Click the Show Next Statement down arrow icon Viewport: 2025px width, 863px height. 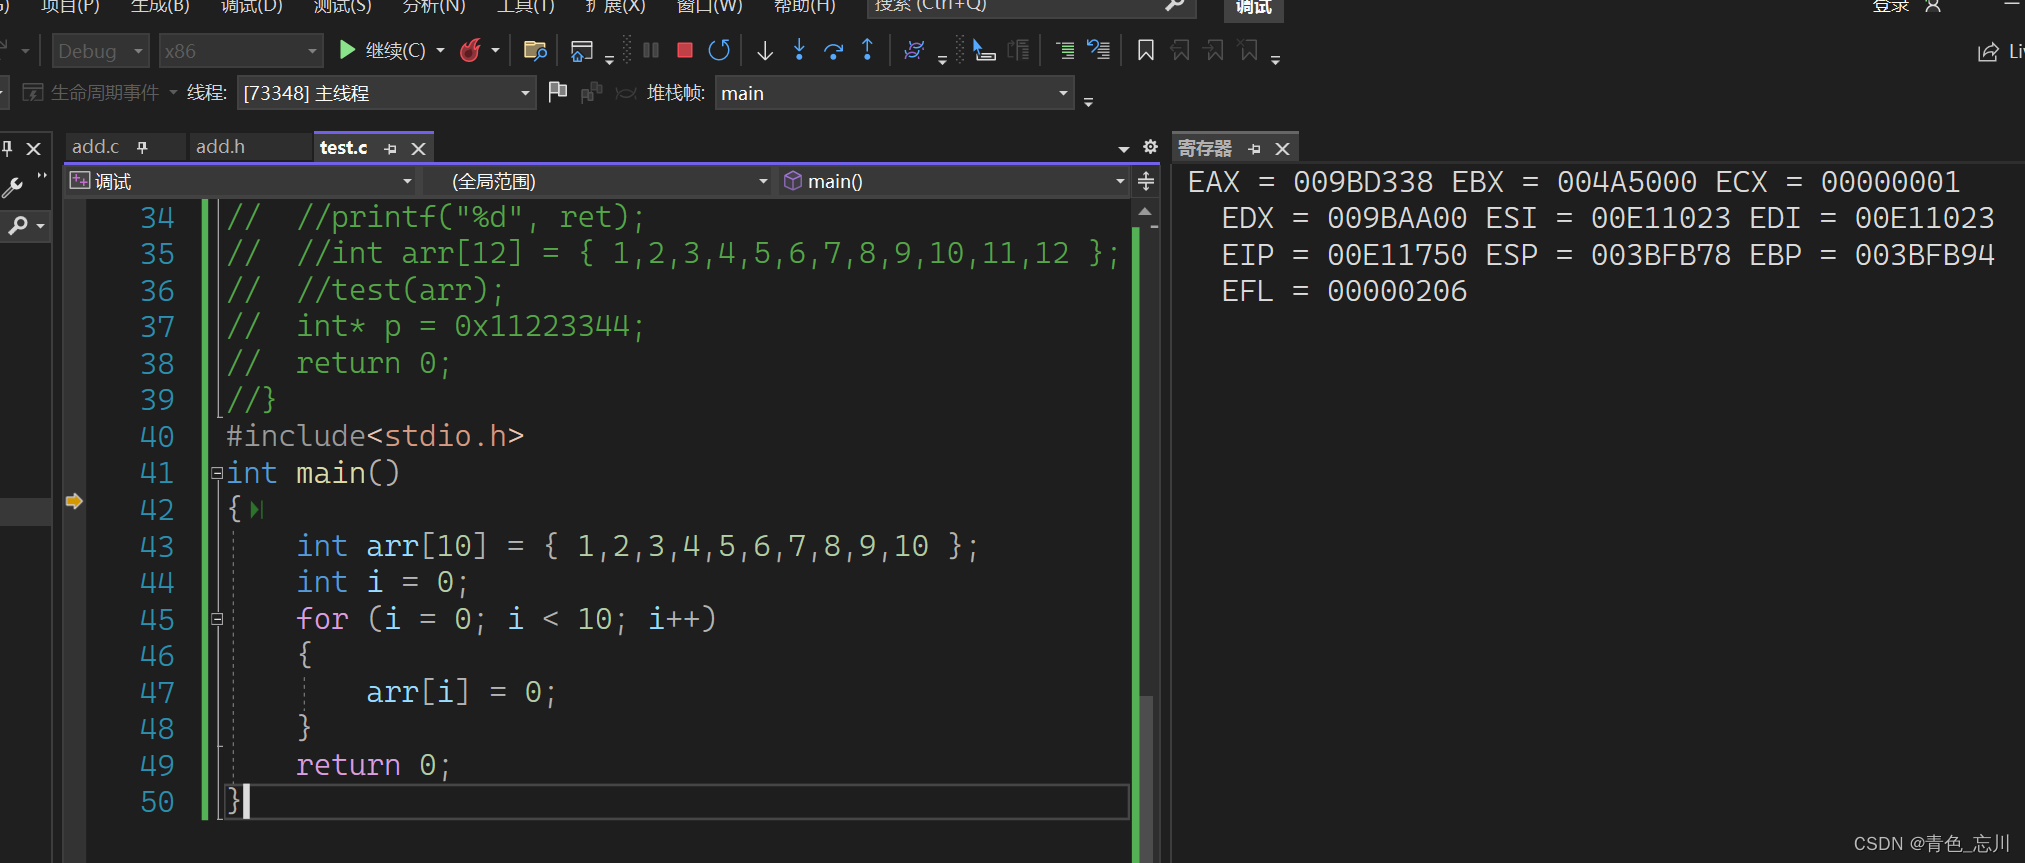[765, 50]
